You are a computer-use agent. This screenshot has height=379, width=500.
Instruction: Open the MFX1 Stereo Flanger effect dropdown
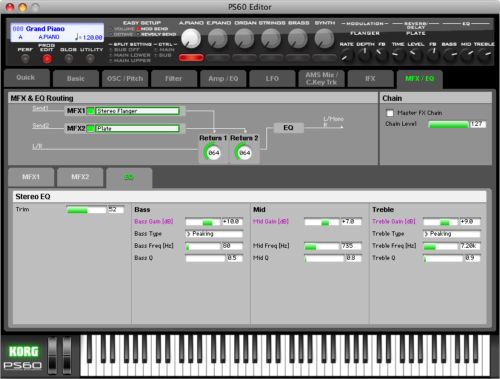pyautogui.click(x=137, y=111)
